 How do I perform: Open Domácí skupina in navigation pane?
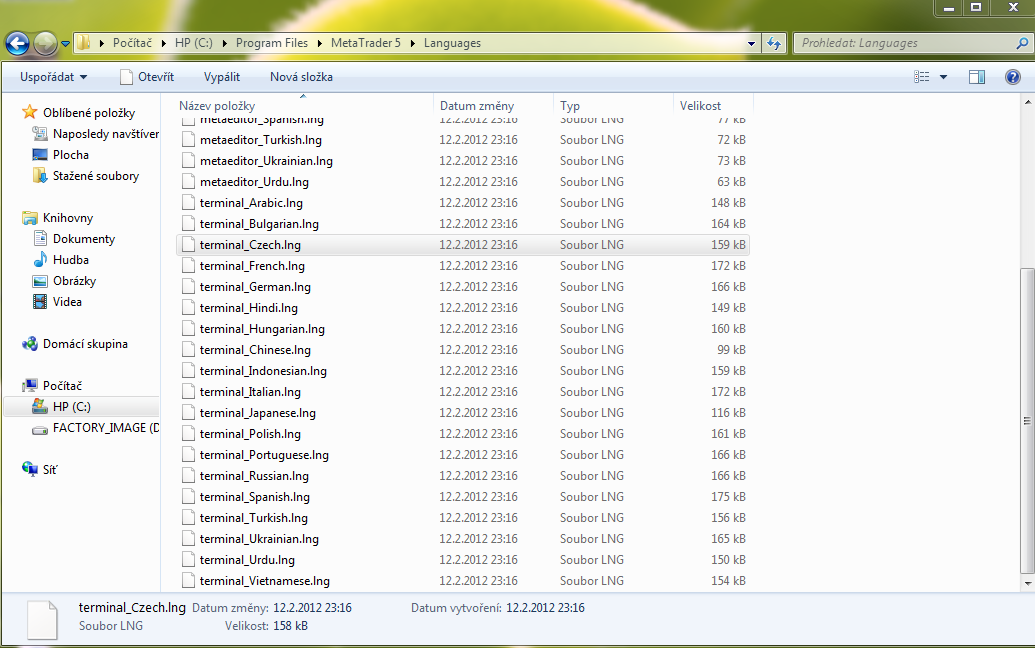85,344
